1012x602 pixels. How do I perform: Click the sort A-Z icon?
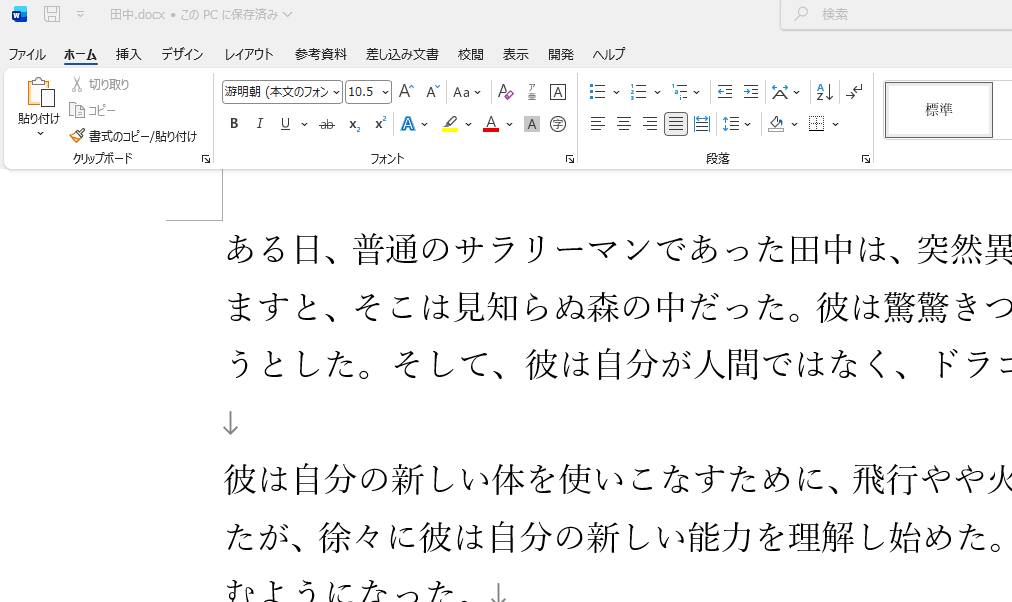click(824, 92)
